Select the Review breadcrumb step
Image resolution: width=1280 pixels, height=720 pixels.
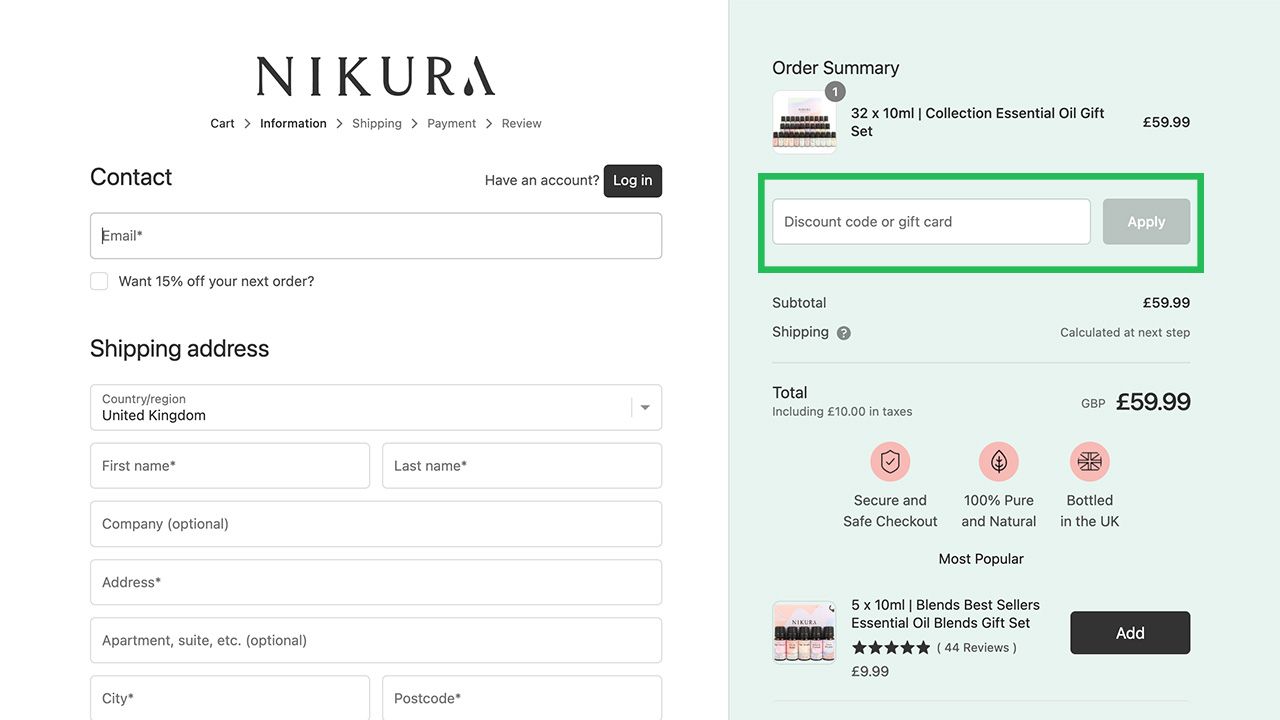tap(522, 124)
